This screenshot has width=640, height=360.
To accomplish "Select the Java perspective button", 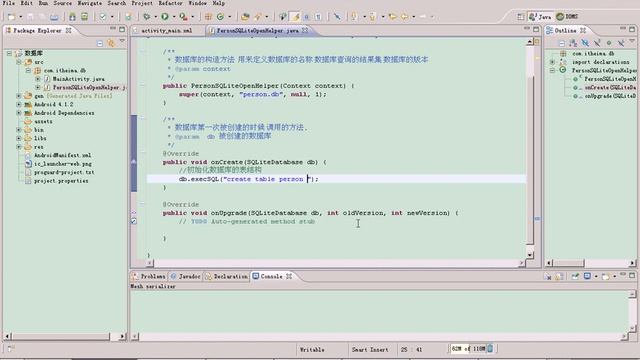I will (540, 17).
